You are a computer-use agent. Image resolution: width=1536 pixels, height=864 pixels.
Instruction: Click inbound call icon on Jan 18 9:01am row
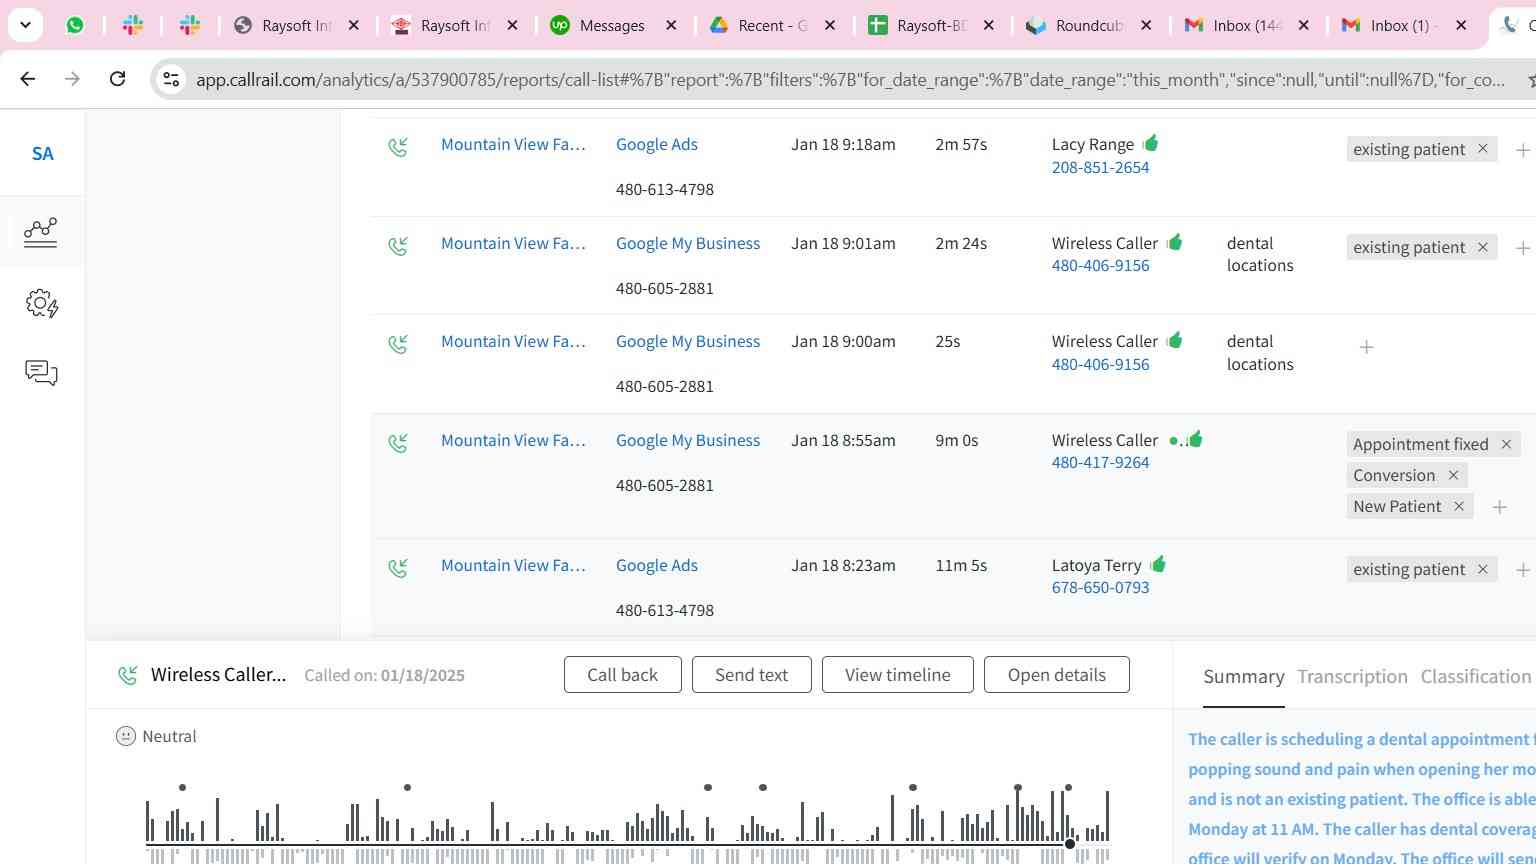pos(398,245)
